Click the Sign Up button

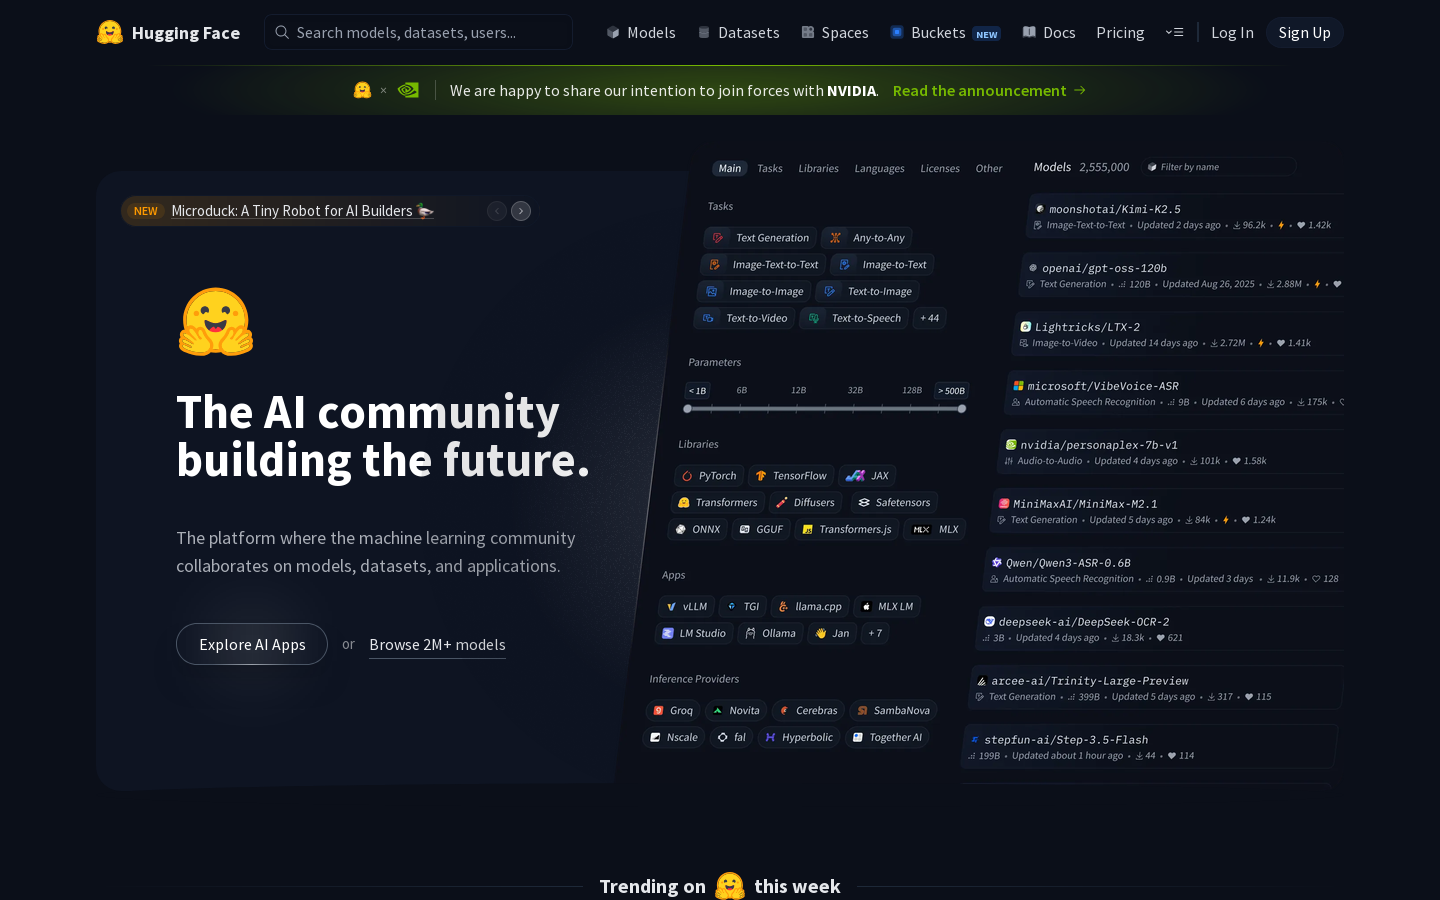coord(1305,32)
